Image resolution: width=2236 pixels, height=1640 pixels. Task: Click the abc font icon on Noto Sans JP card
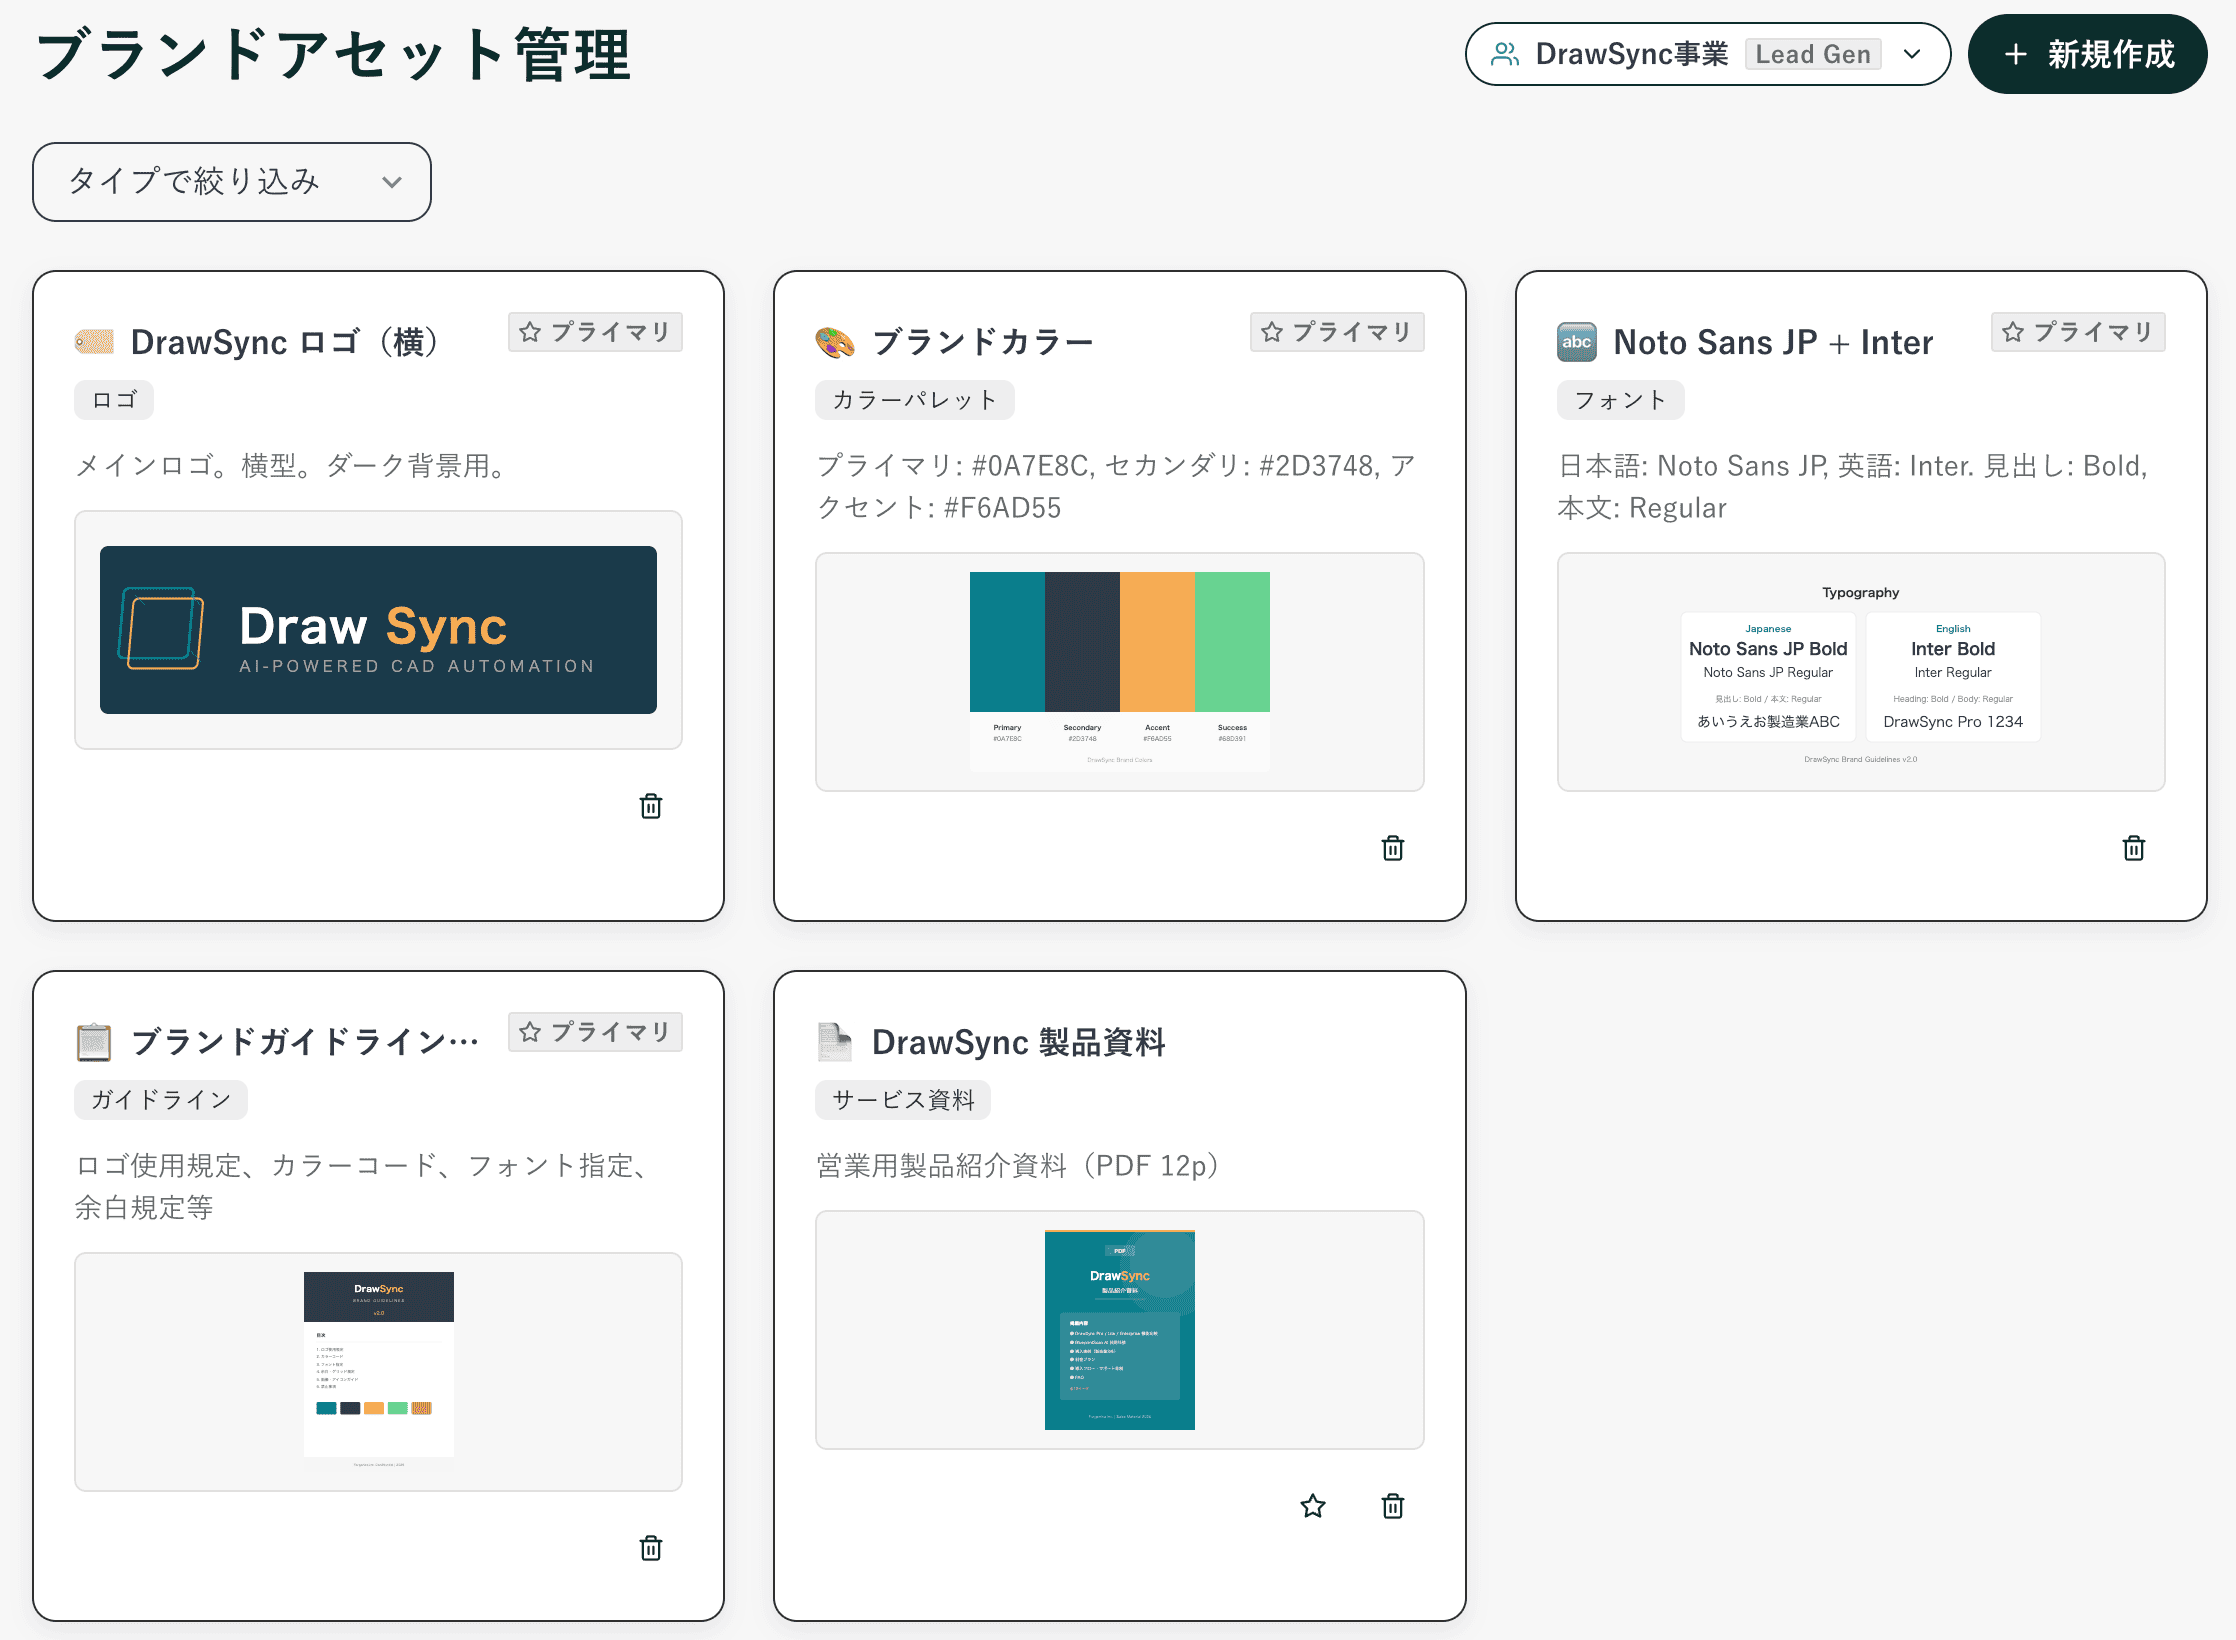tap(1575, 342)
